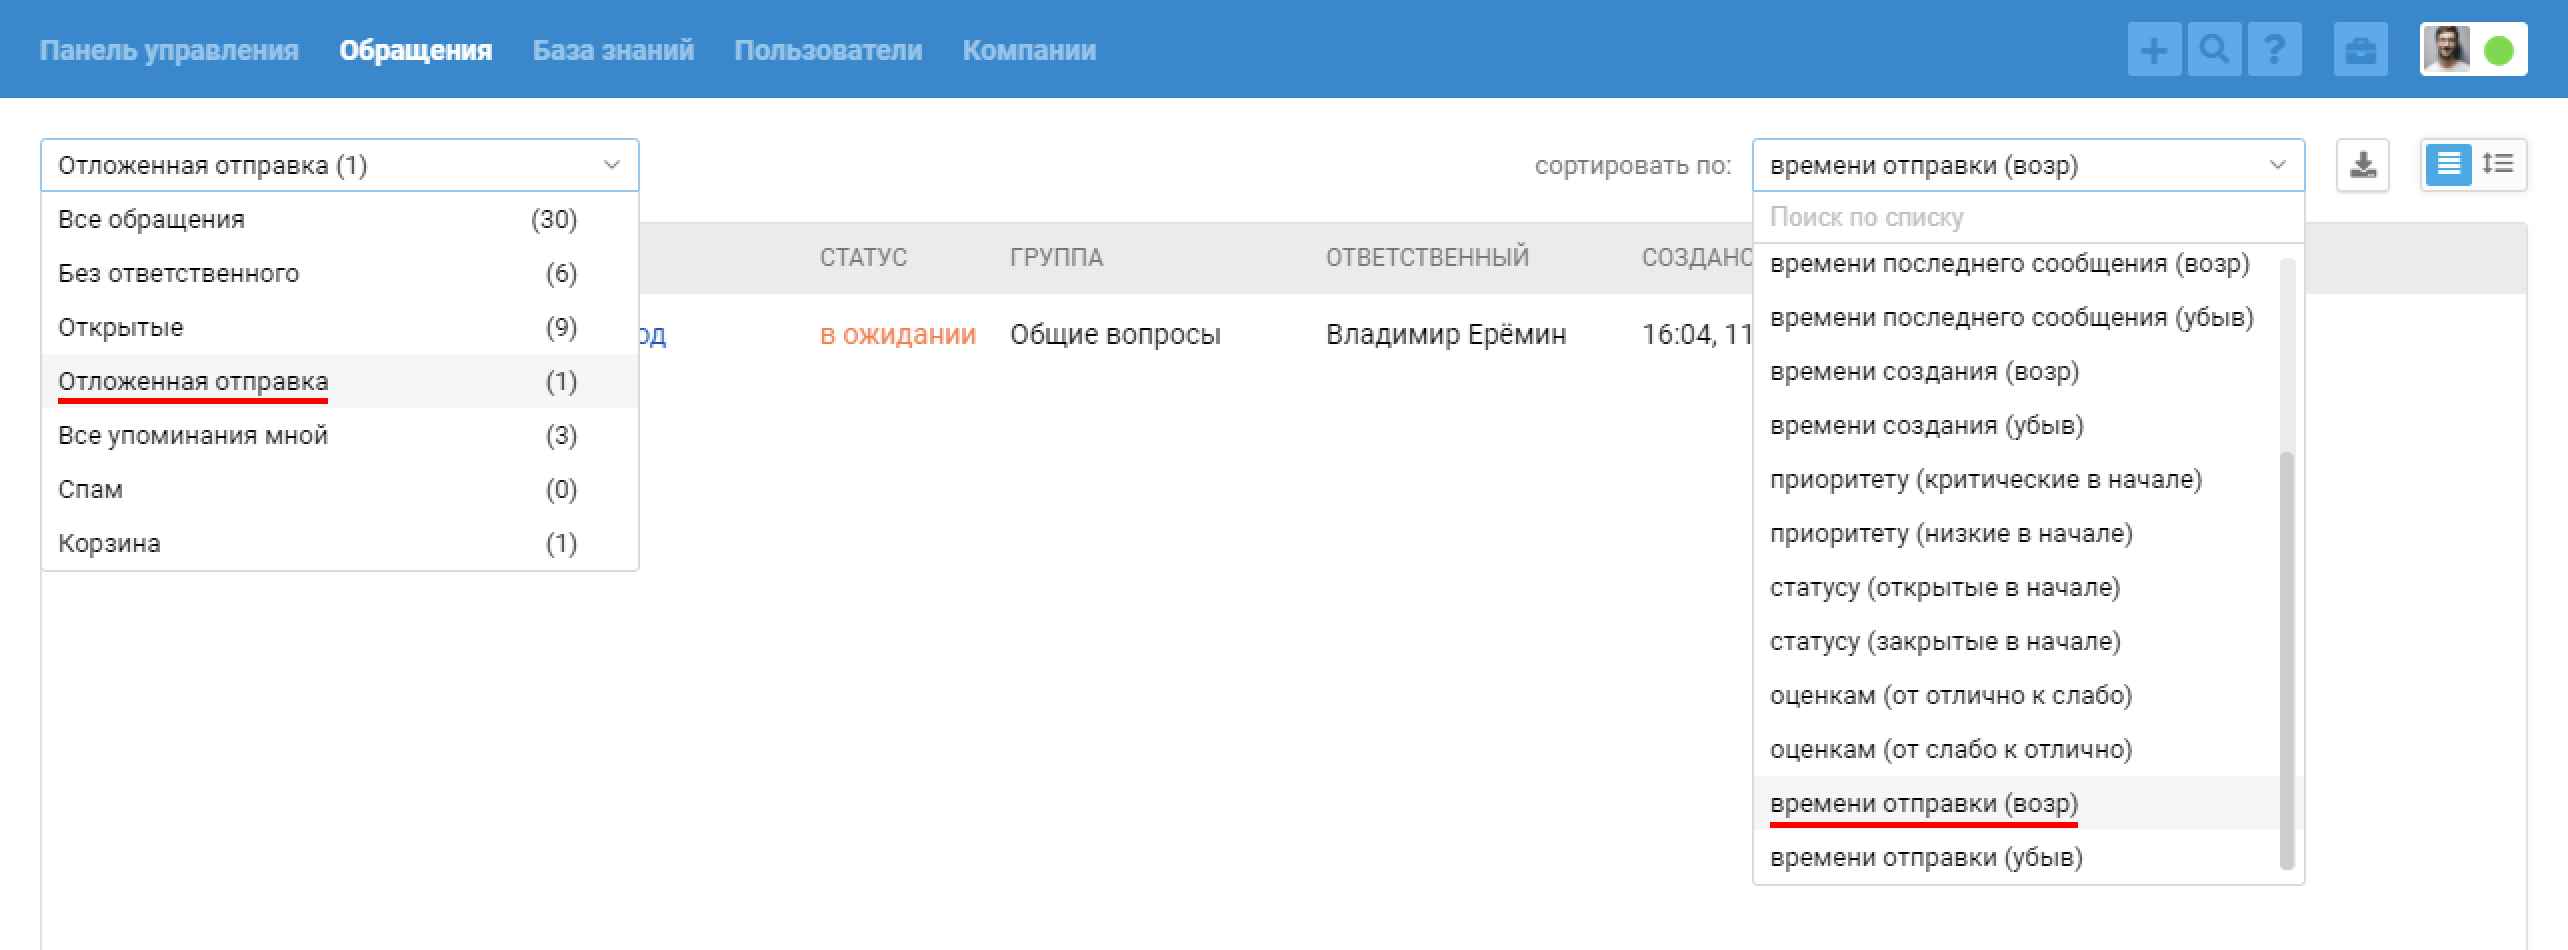2568x950 pixels.
Task: Toggle the green online status indicator
Action: pyautogui.click(x=2498, y=50)
